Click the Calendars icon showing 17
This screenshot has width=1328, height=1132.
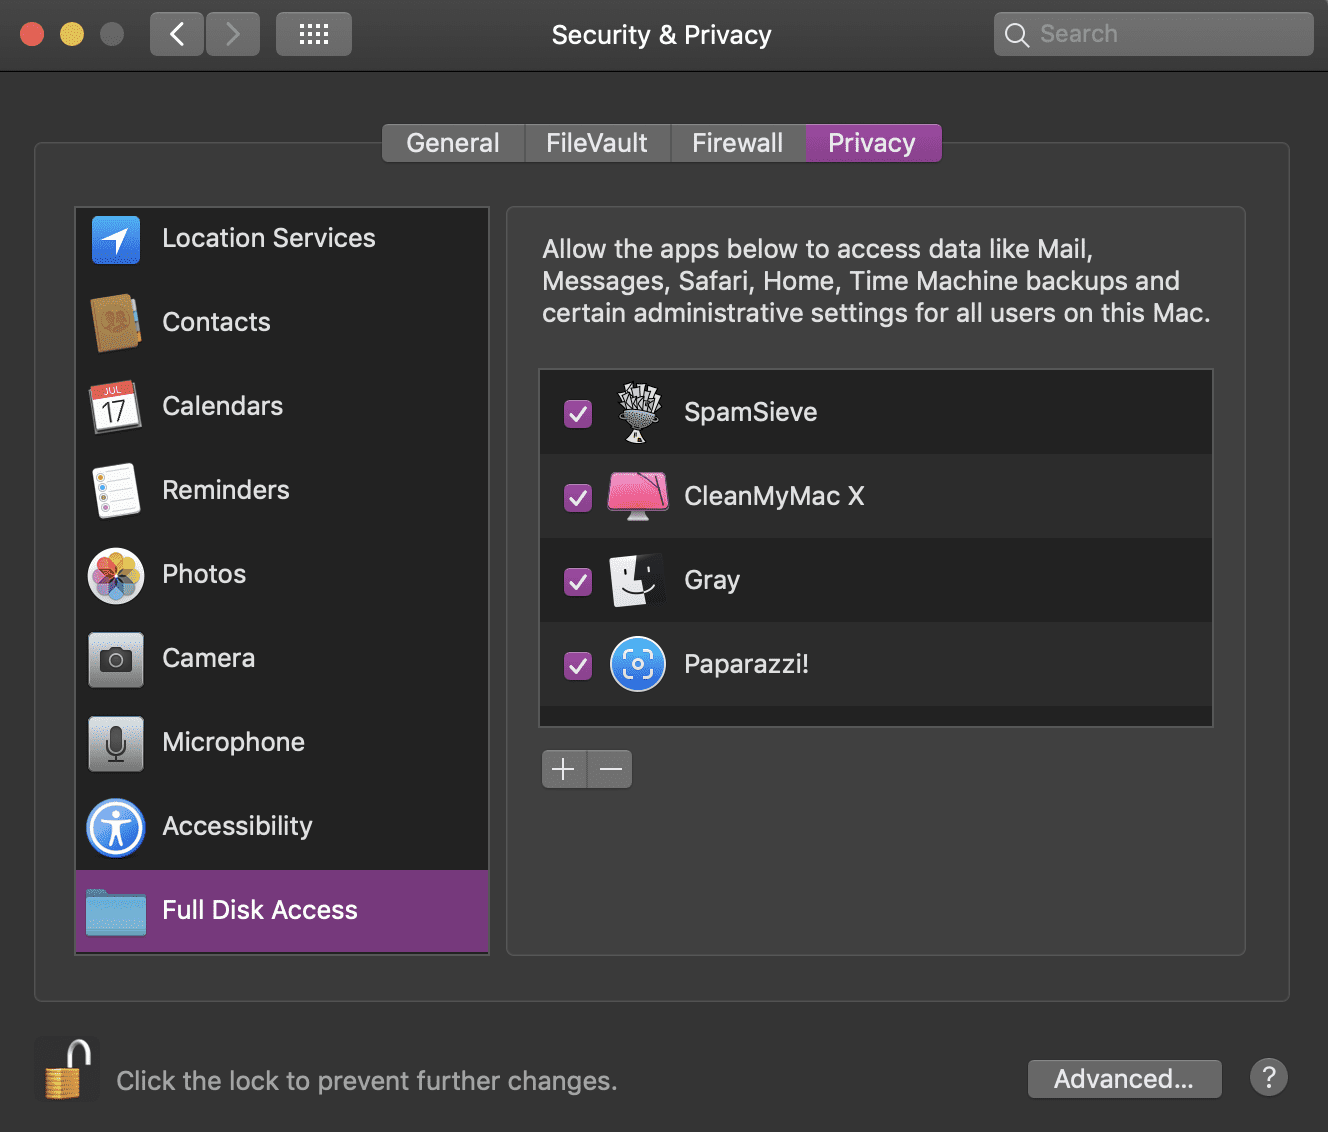115,406
